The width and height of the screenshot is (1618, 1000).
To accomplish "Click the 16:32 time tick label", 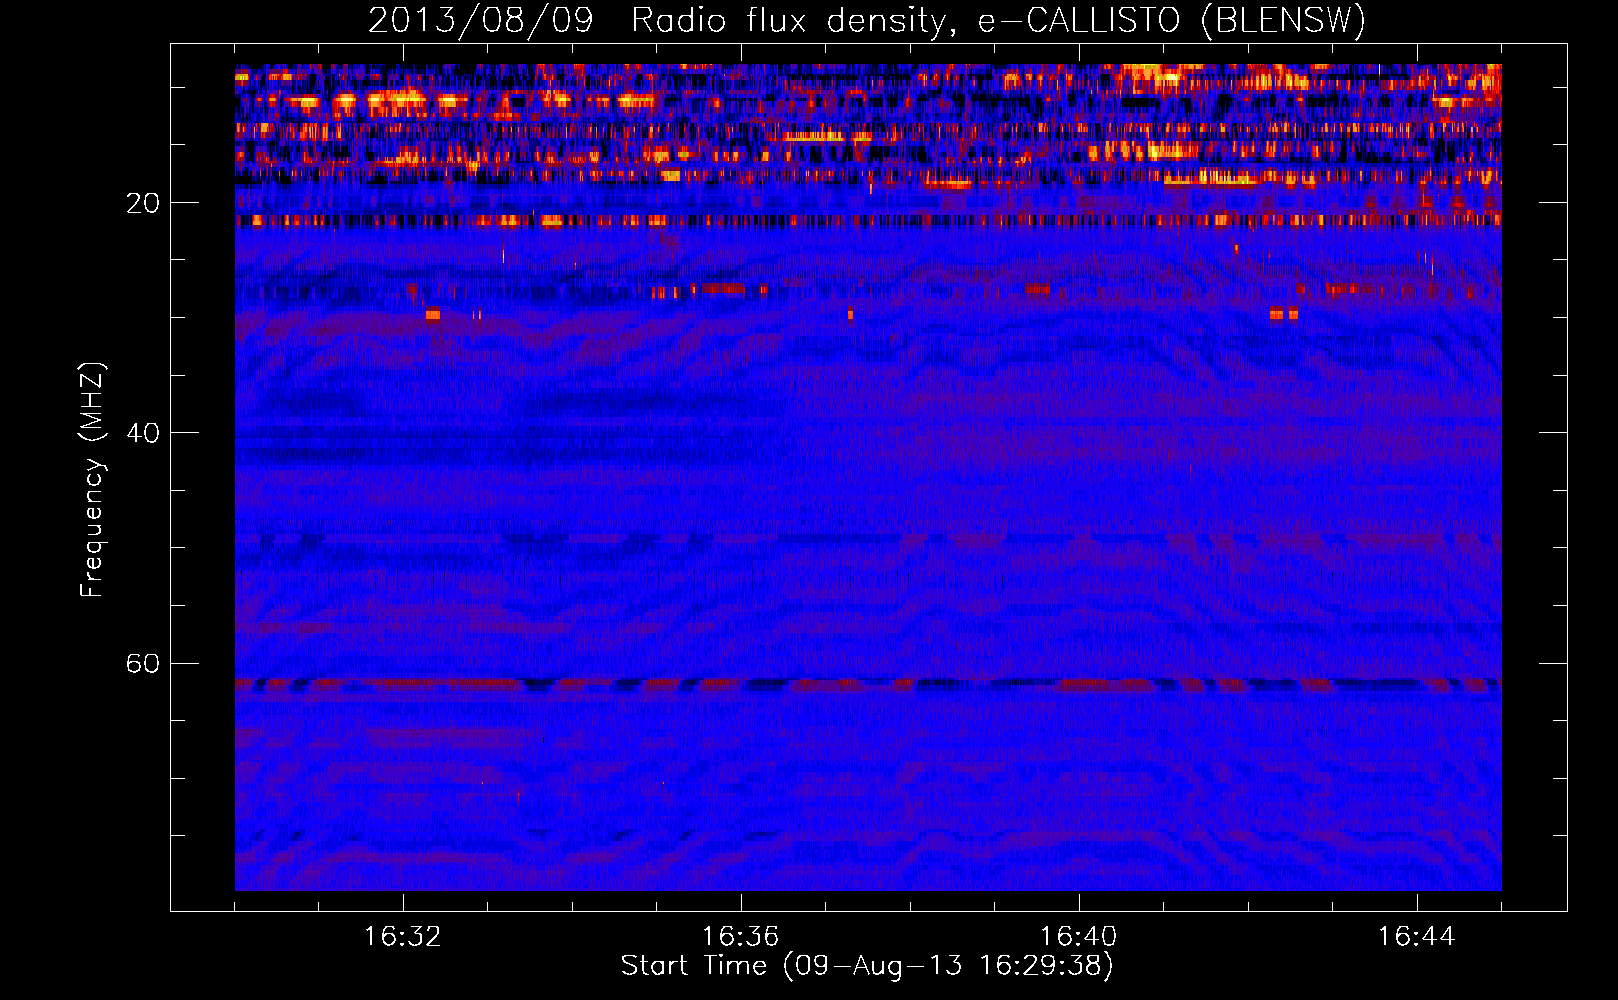I will pyautogui.click(x=403, y=937).
